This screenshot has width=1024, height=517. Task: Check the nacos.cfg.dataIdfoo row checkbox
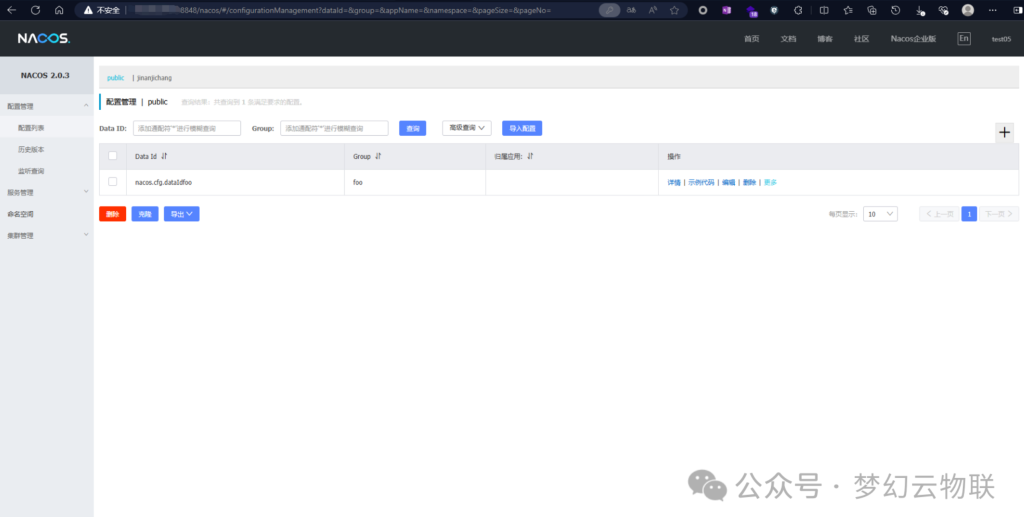coord(112,181)
